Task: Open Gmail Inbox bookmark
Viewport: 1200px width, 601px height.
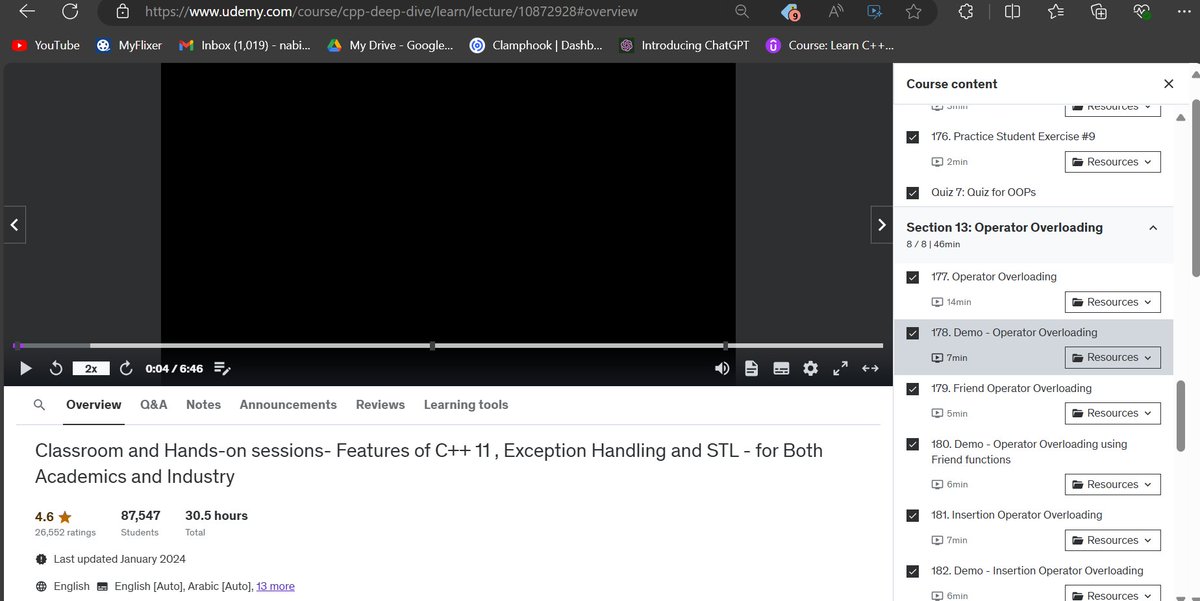Action: 244,45
